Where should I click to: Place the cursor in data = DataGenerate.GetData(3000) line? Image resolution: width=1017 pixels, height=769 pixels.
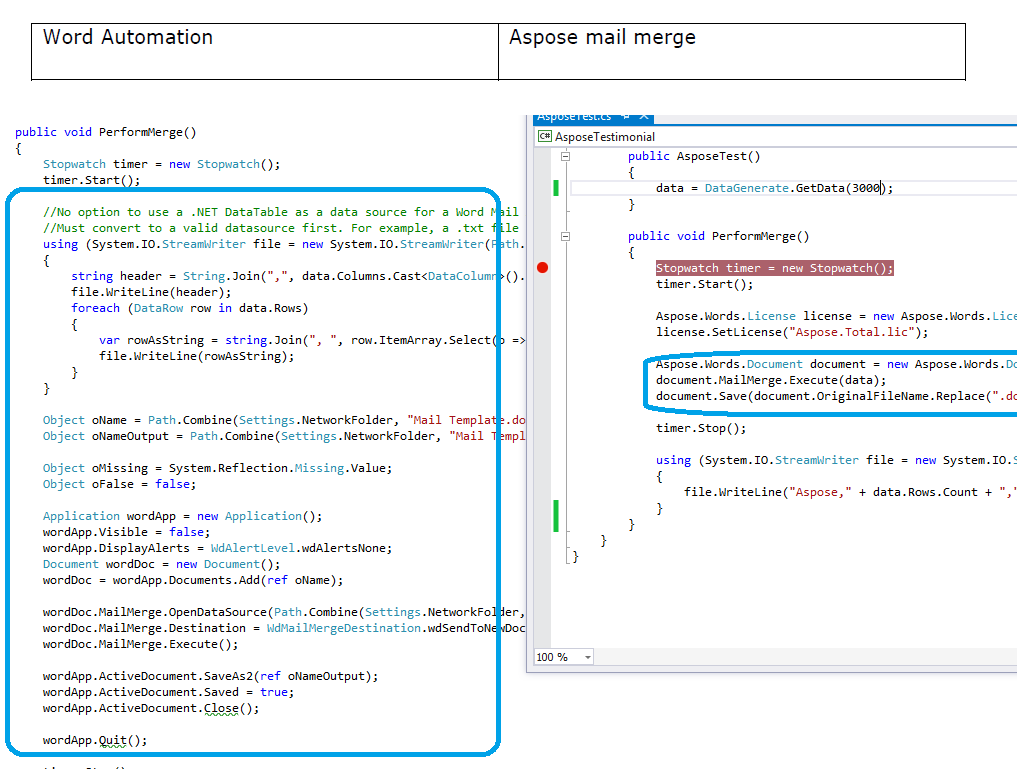click(x=774, y=188)
